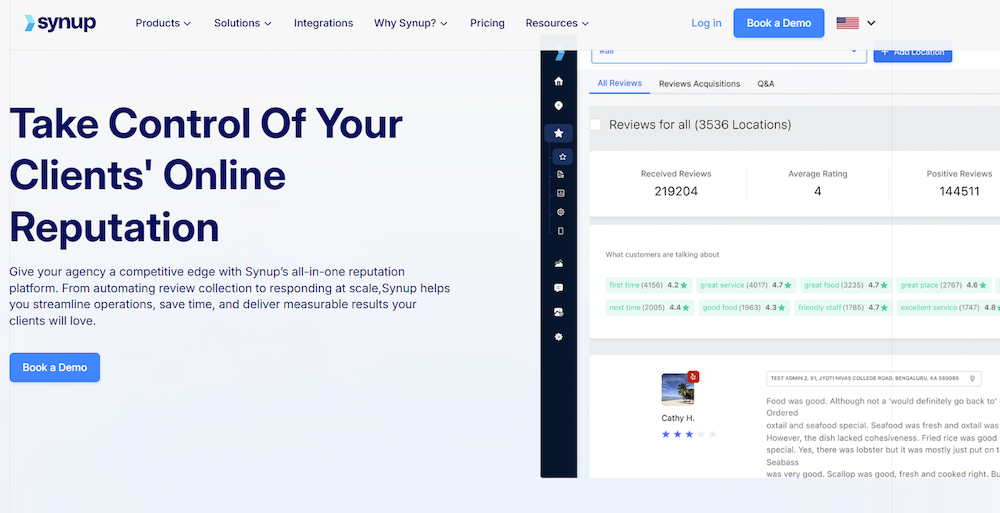Viewport: 1000px width, 513px height.
Task: Click the highlighted star reviews sidebar icon
Action: coord(558,133)
